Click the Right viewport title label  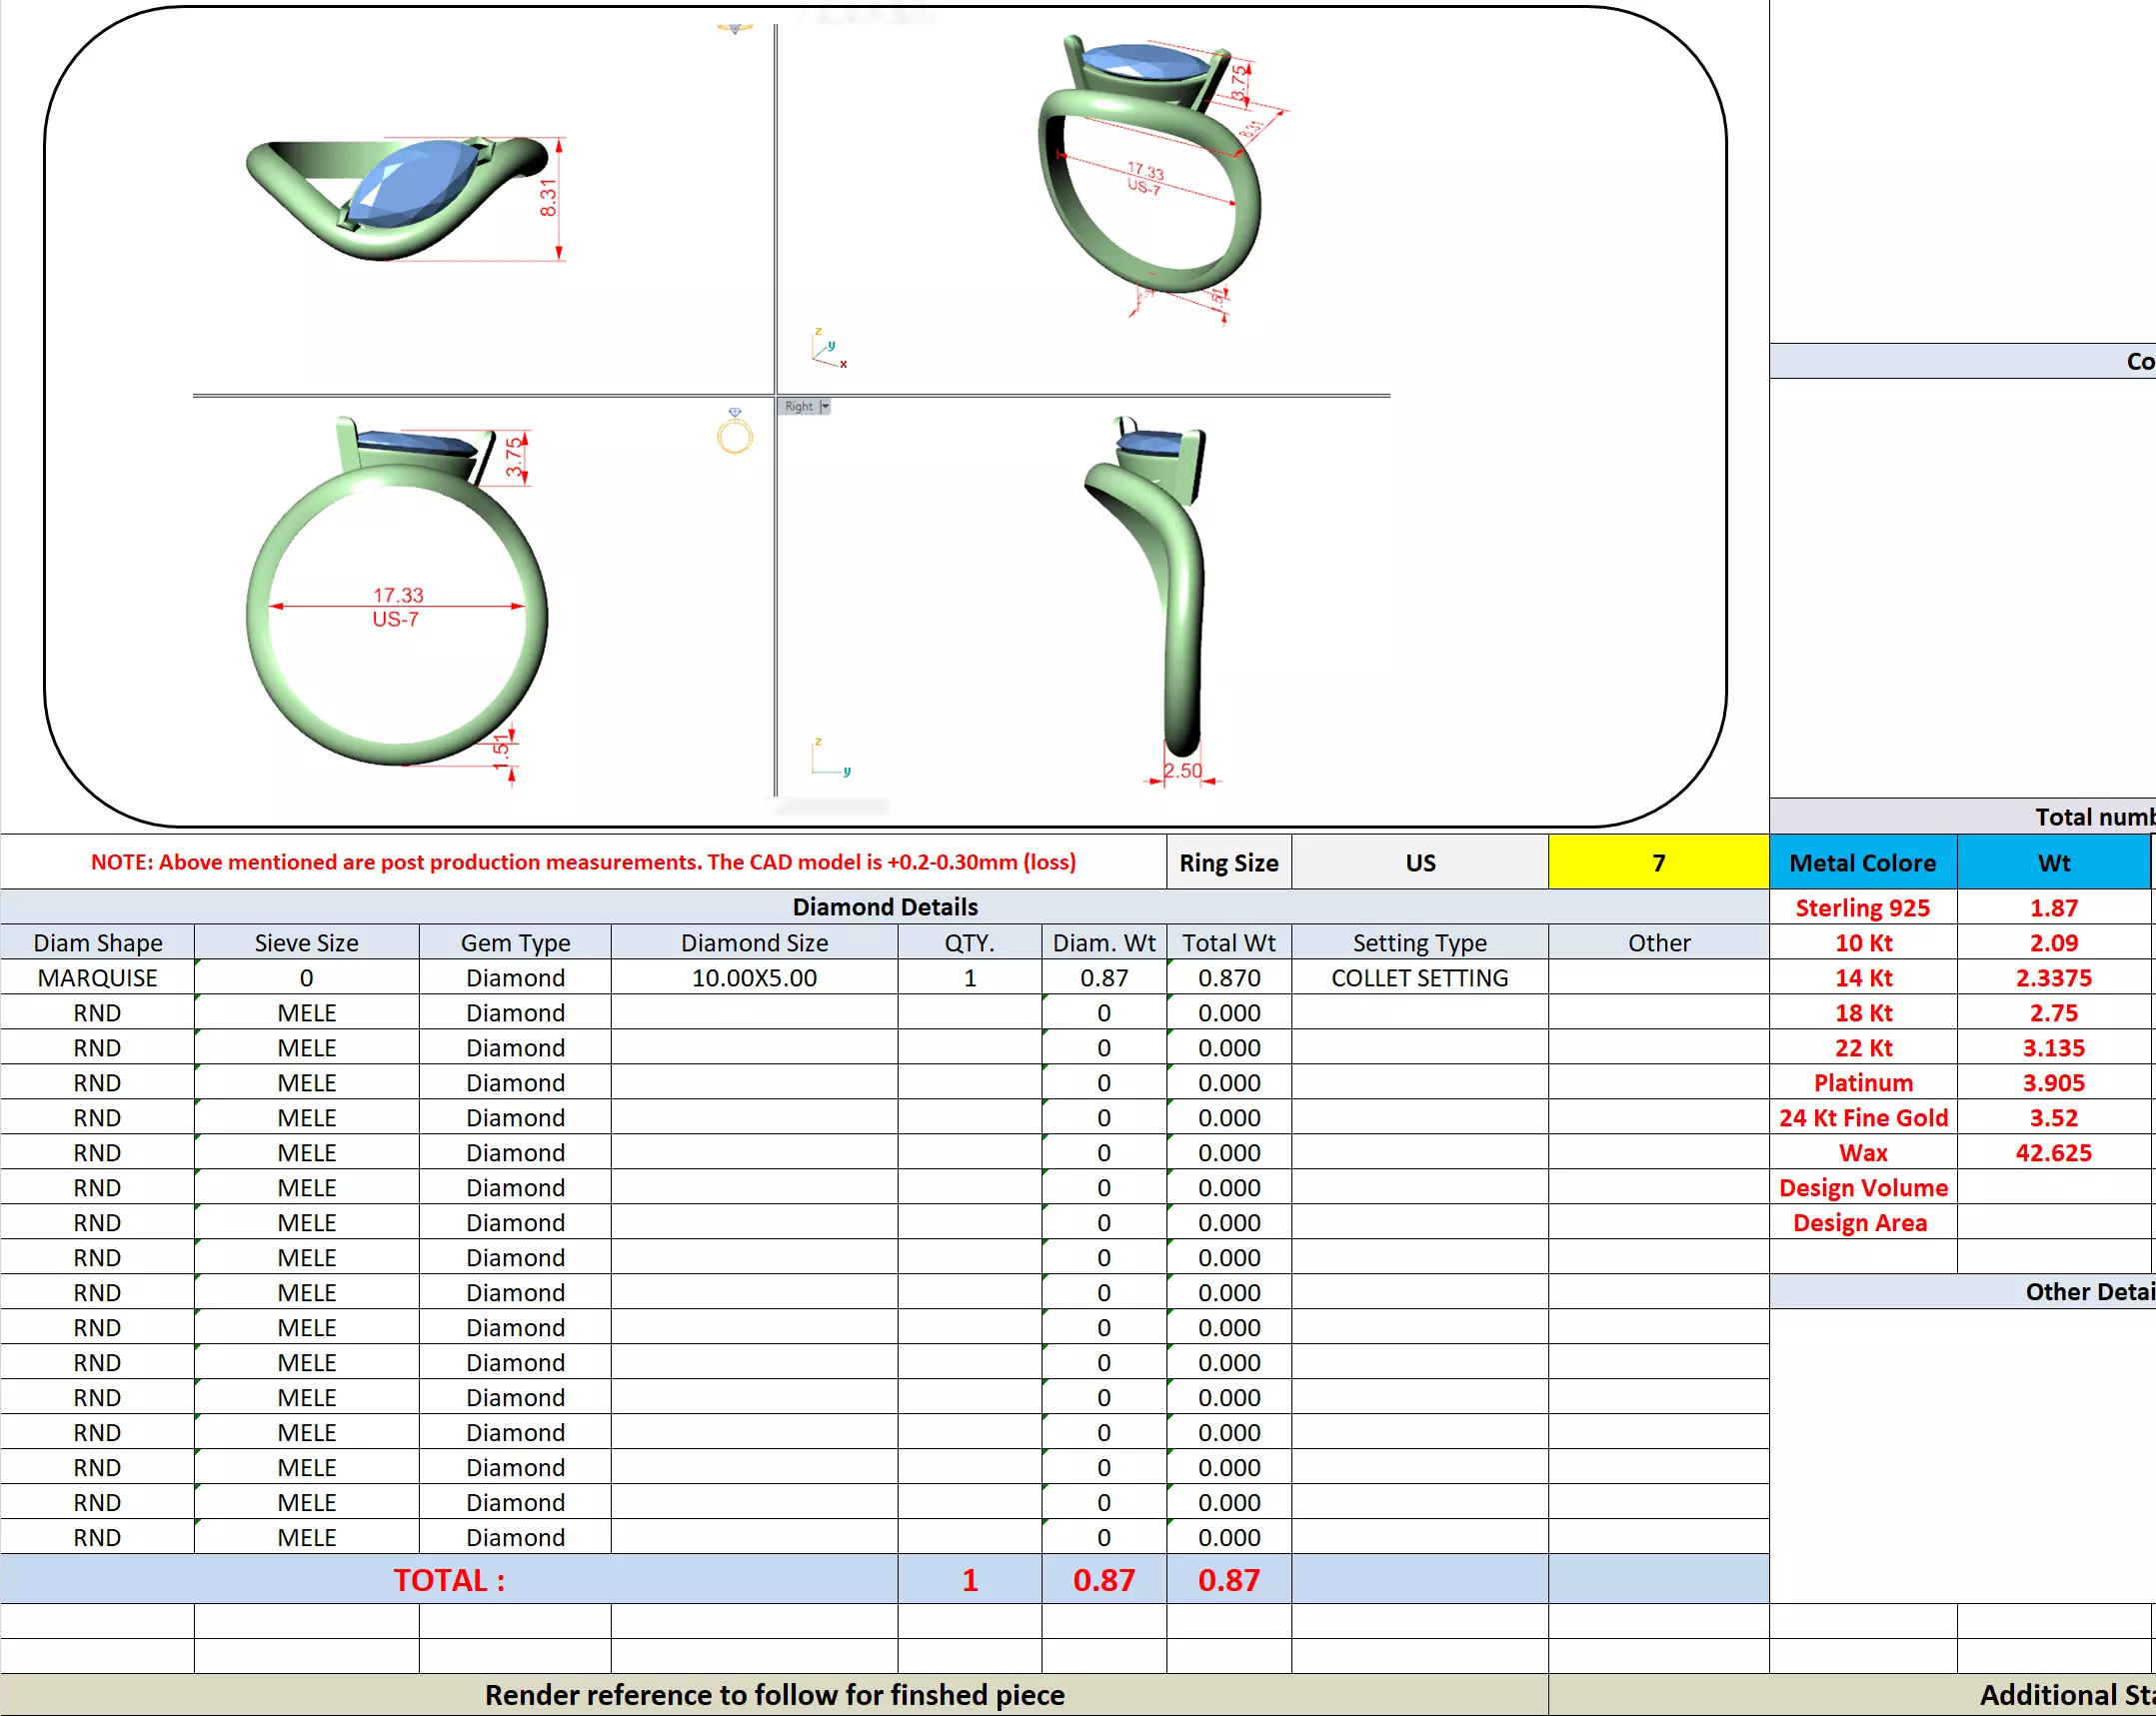pos(798,406)
